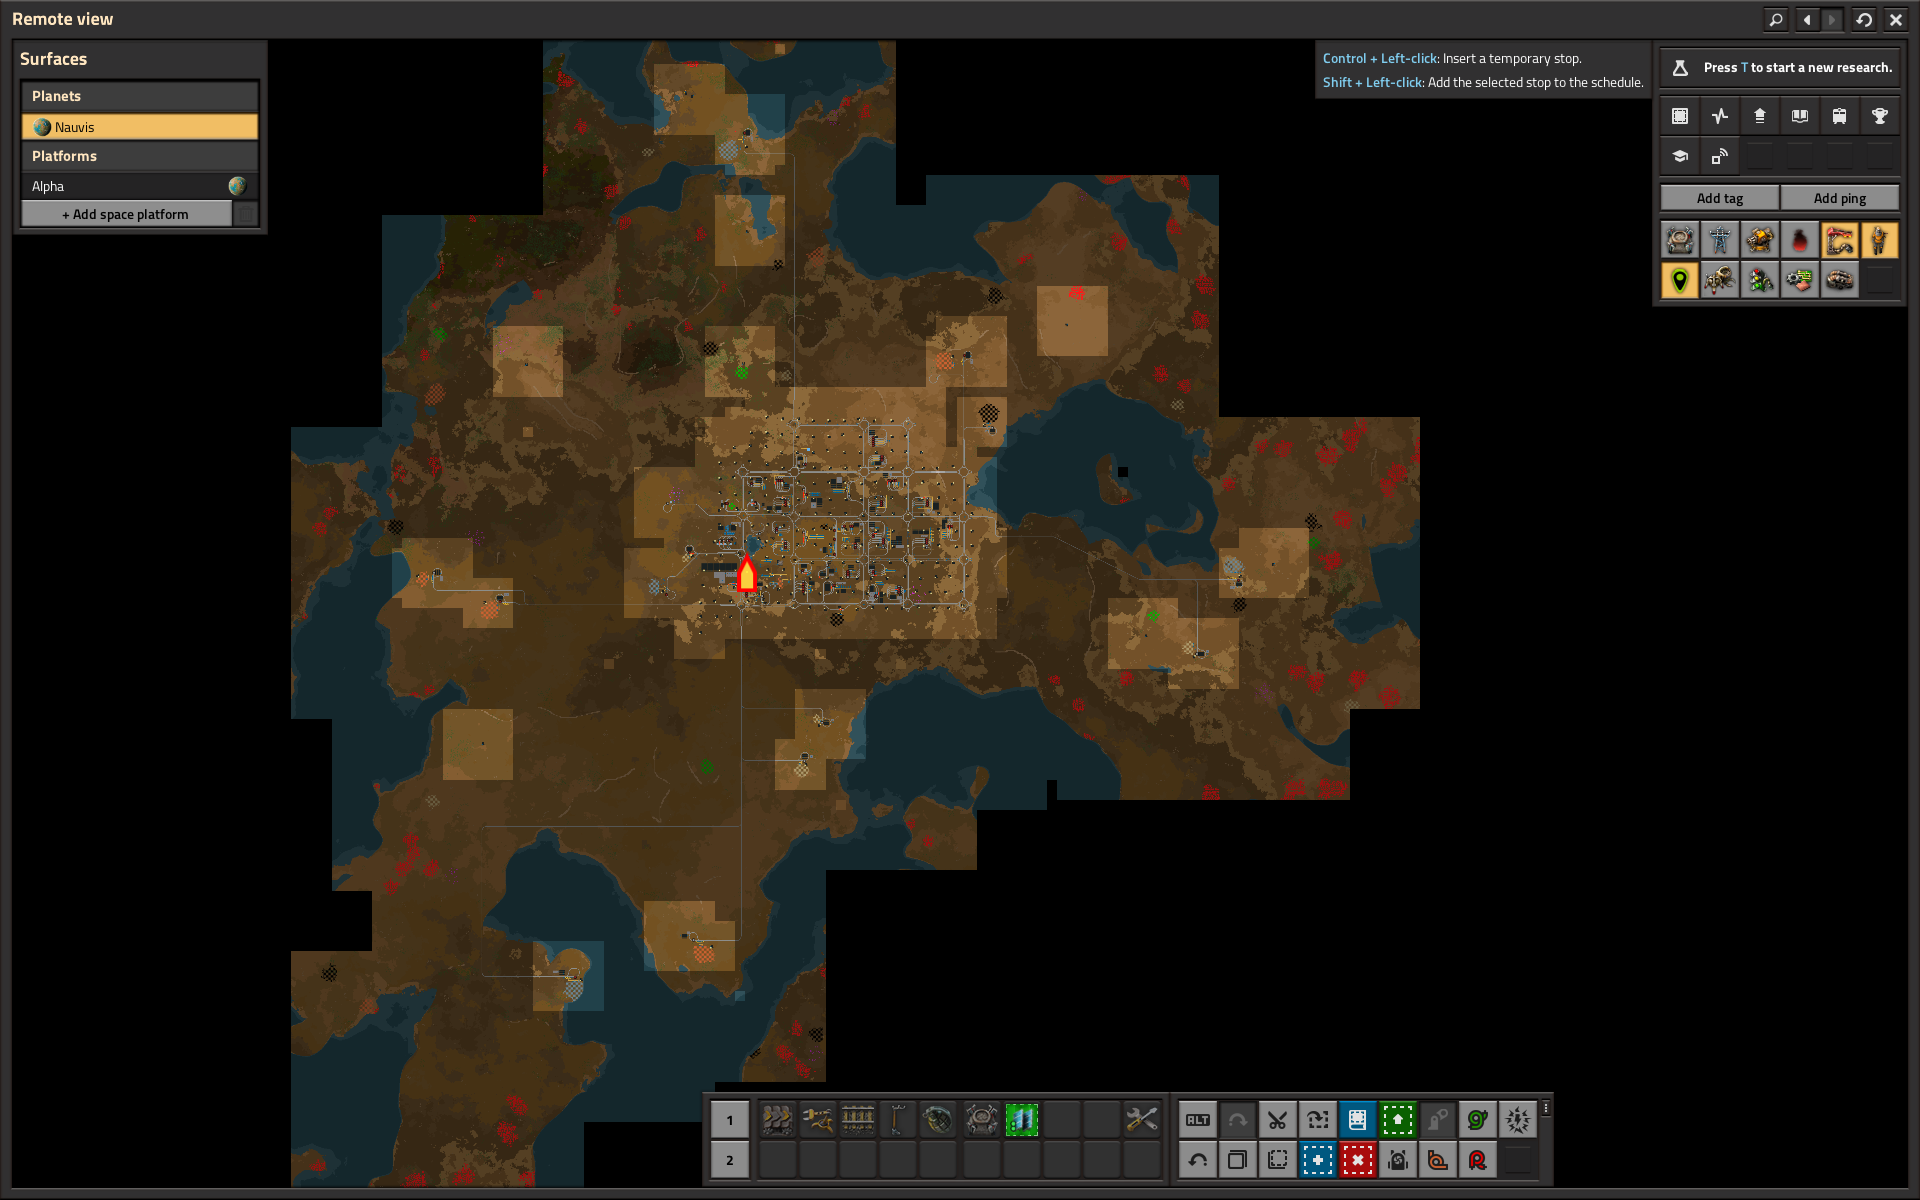Click the red R spiral shortcut
Viewport: 1920px width, 1200px height.
coord(1478,1160)
